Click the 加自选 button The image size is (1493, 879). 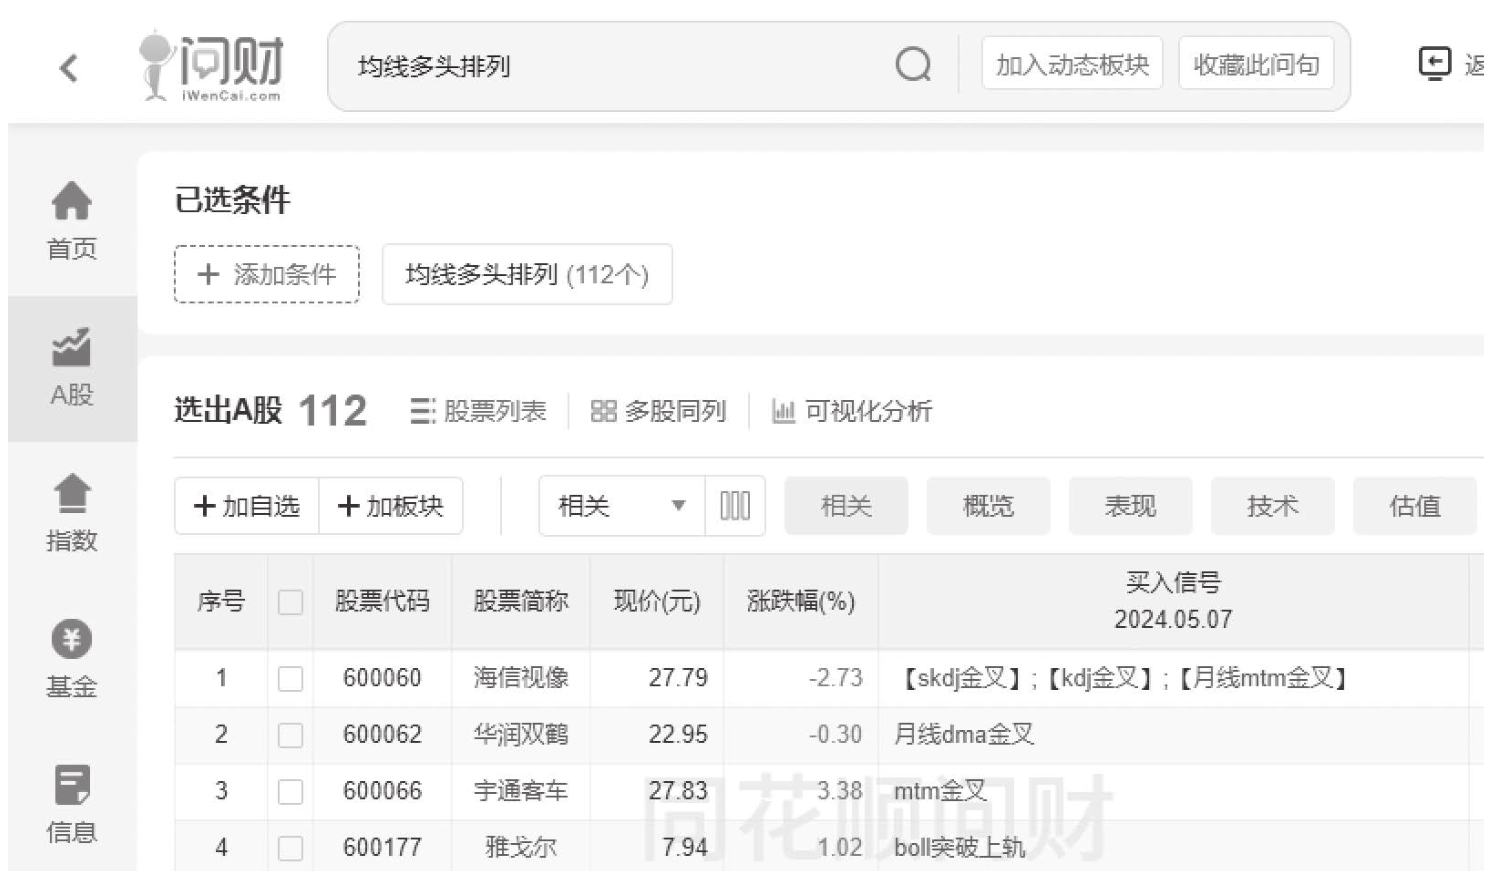click(x=247, y=506)
